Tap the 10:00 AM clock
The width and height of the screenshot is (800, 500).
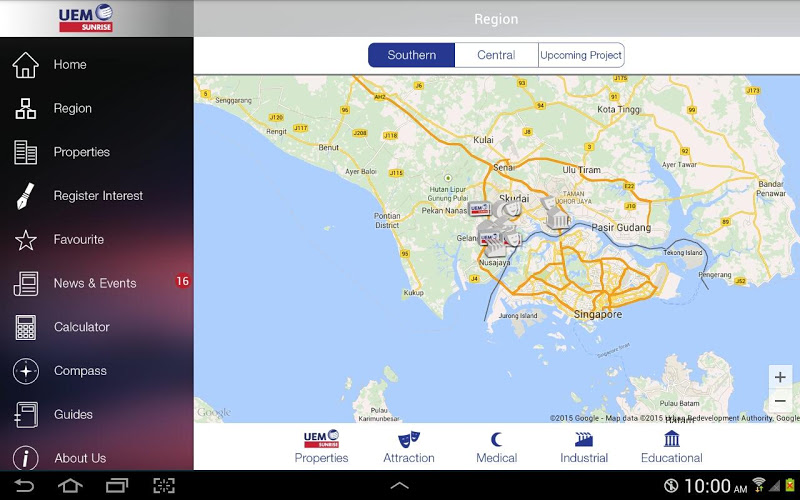click(x=715, y=486)
